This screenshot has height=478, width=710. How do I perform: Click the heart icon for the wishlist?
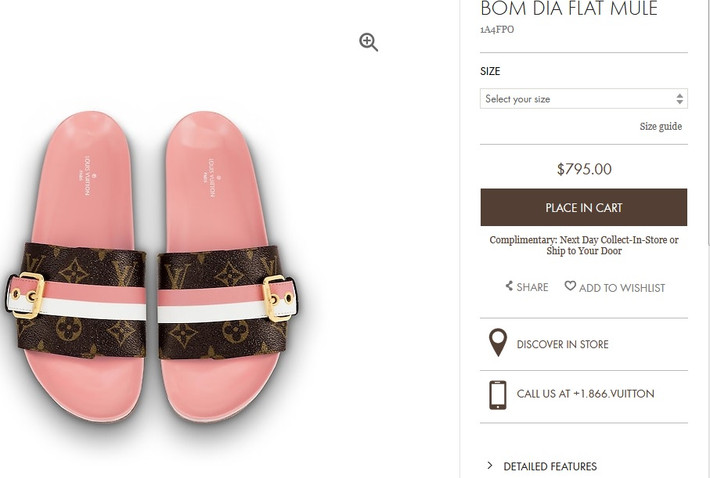tap(570, 286)
